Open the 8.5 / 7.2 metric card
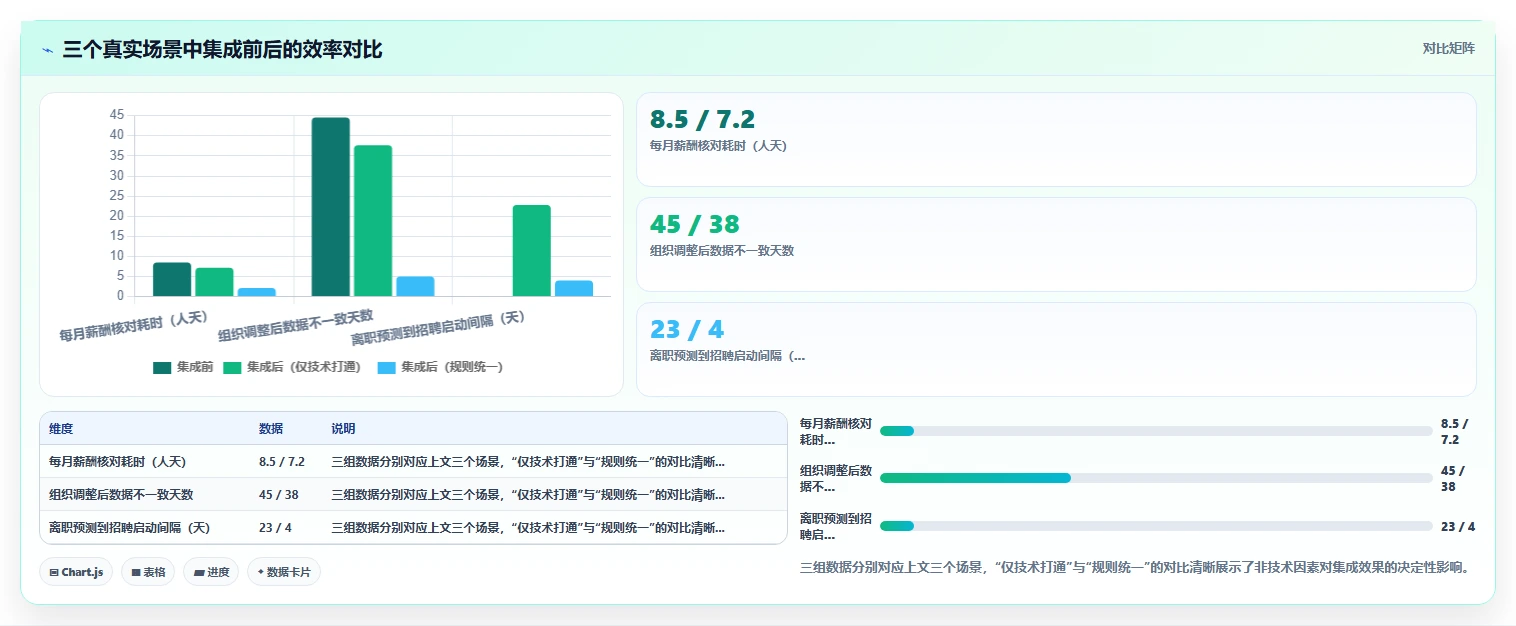This screenshot has height=626, width=1516. pyautogui.click(x=1056, y=139)
